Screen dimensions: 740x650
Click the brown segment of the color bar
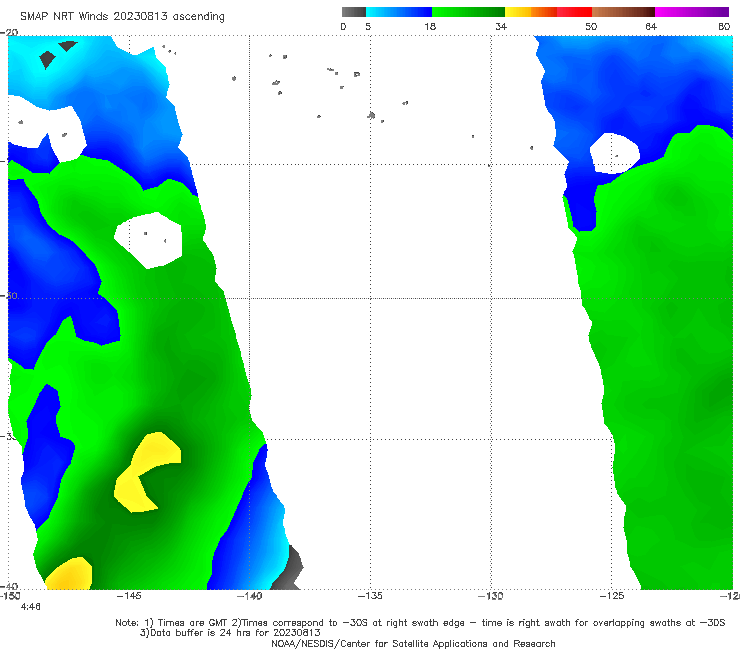[623, 12]
